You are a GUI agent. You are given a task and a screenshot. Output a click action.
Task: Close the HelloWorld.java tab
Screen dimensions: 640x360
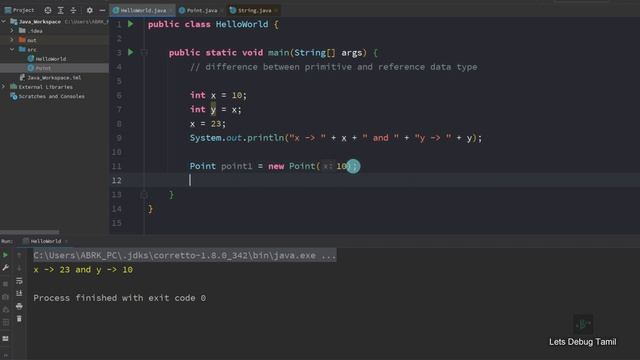click(x=171, y=10)
